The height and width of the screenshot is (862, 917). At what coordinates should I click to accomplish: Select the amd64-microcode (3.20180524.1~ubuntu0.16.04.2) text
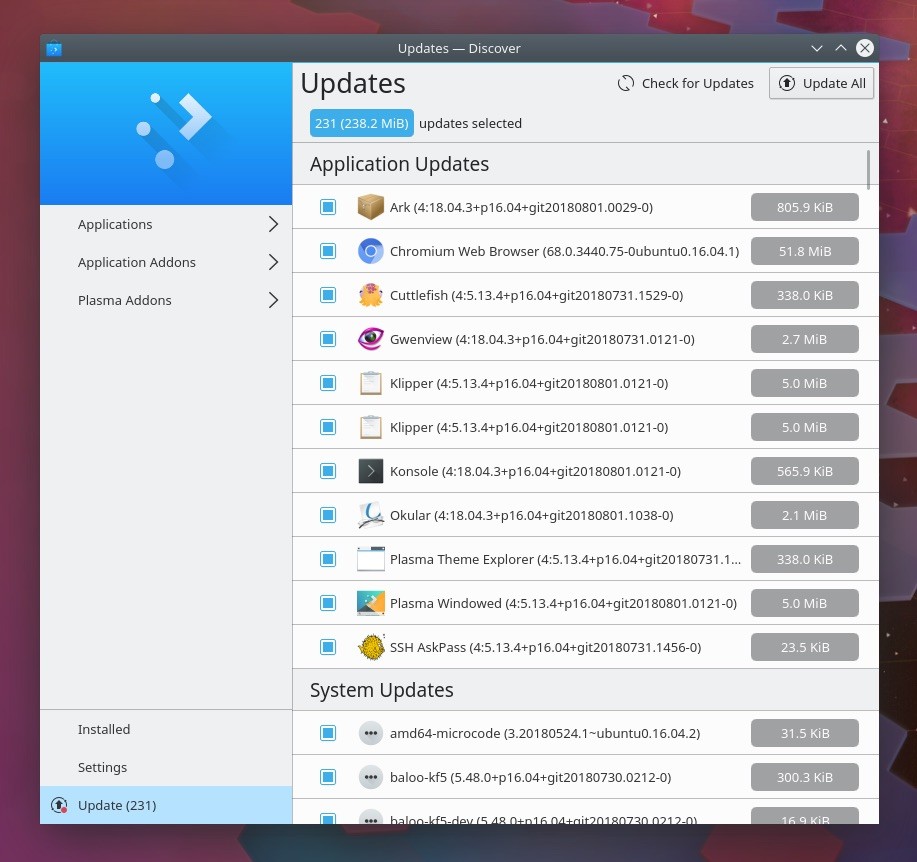544,733
